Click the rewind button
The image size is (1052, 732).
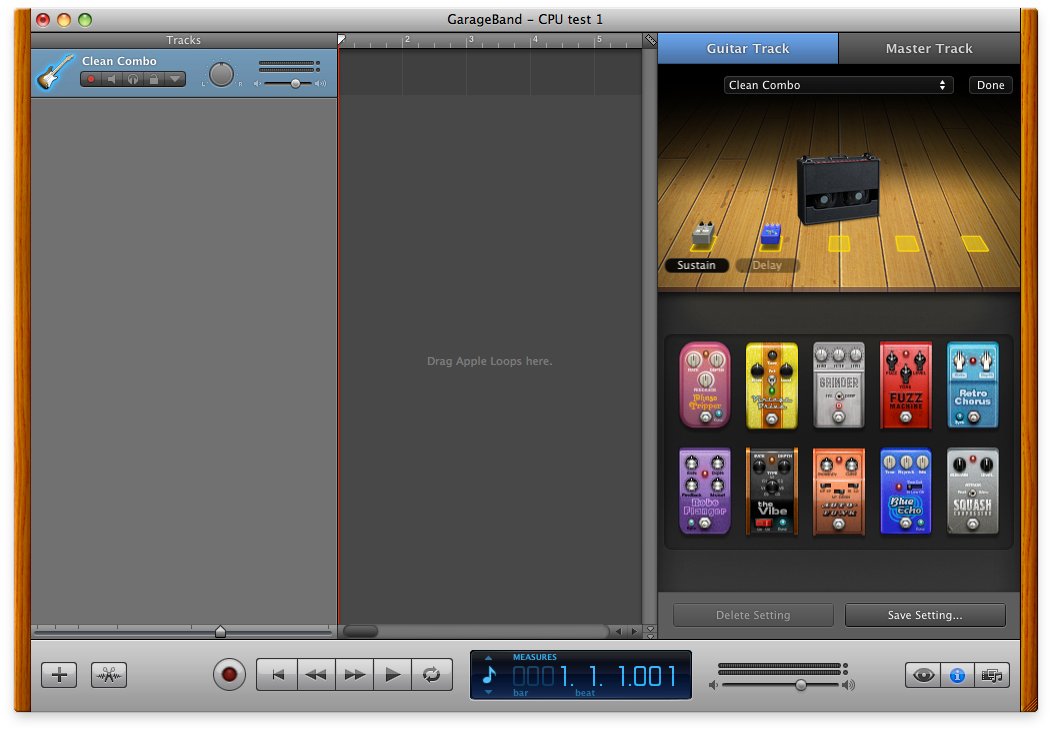(x=315, y=675)
